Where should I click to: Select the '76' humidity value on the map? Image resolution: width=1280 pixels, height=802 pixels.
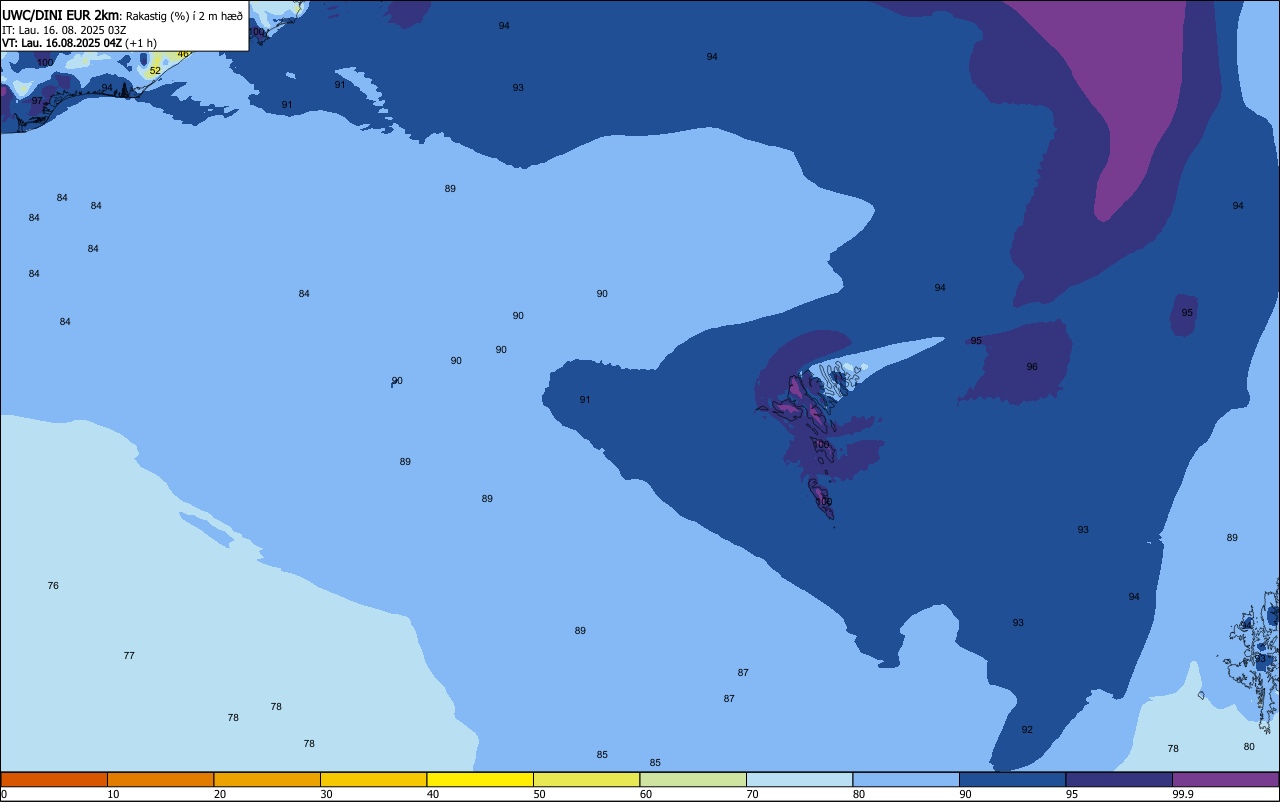click(53, 586)
